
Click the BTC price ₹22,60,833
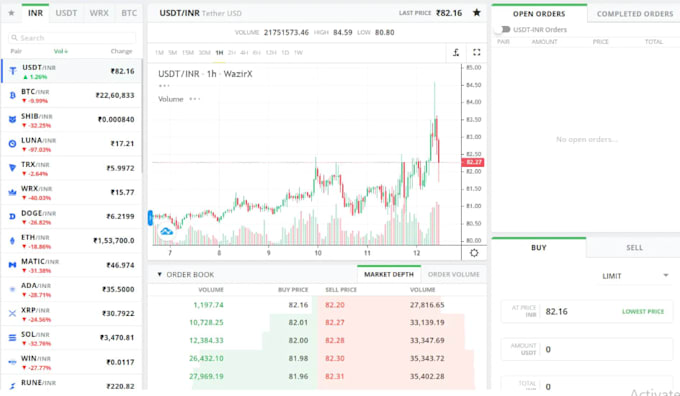click(115, 95)
